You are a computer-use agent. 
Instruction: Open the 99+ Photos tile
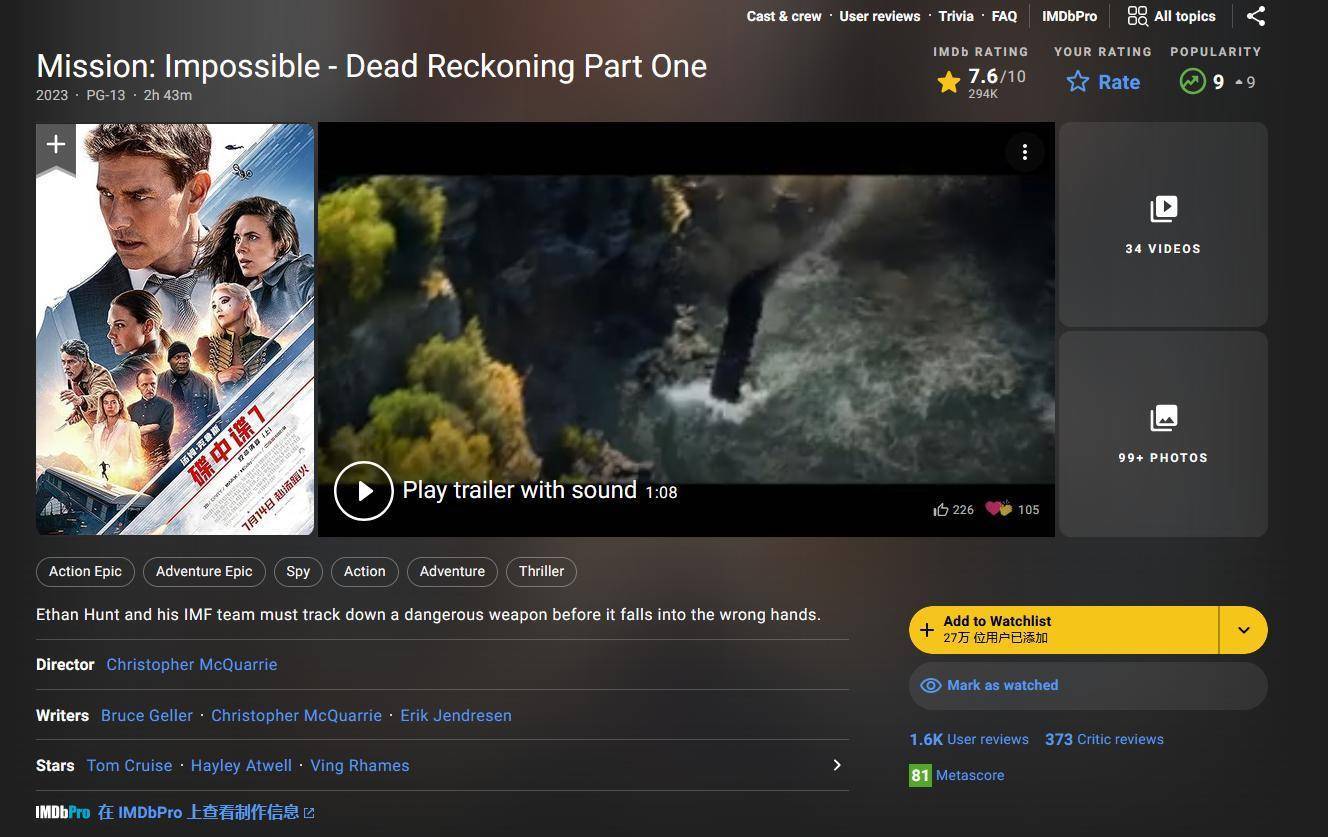[1163, 434]
